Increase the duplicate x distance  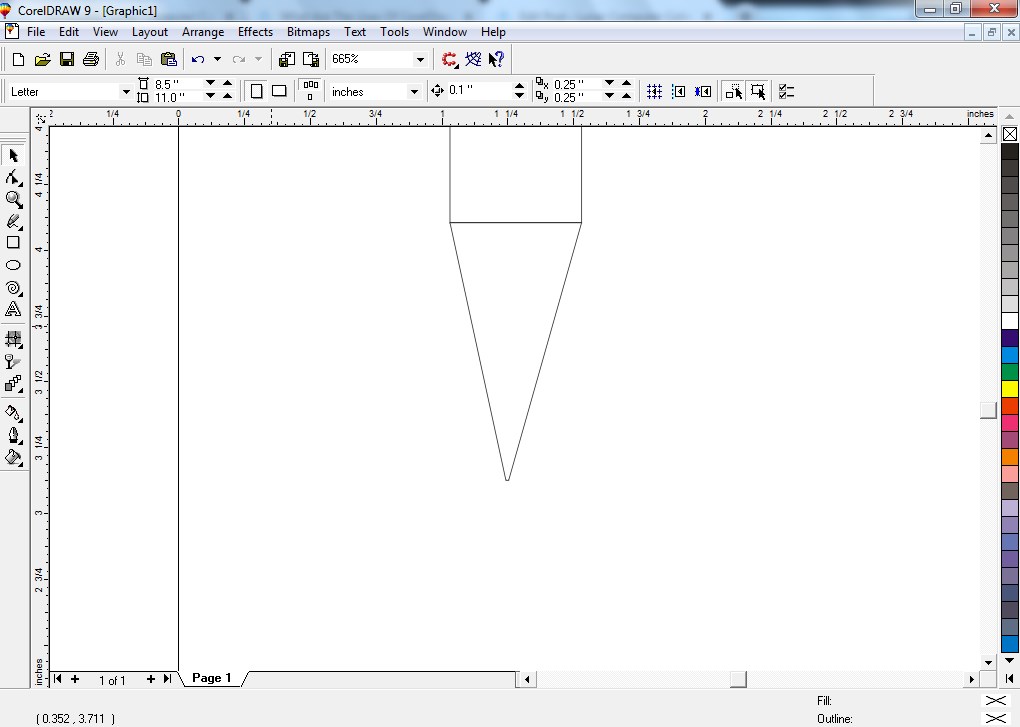[626, 83]
